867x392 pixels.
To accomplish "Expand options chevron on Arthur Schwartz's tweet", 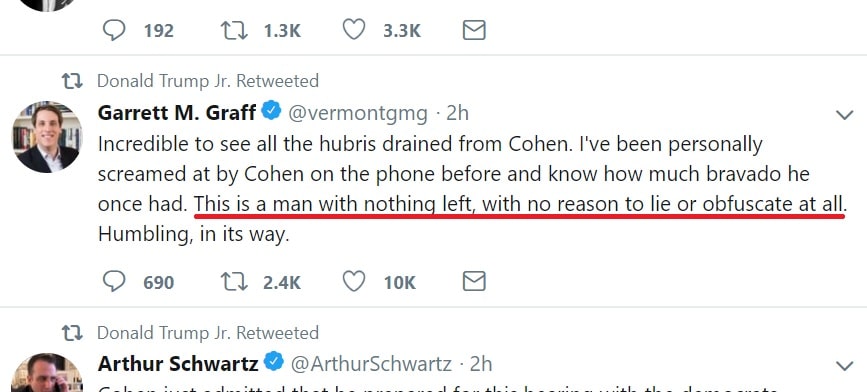I will (x=844, y=366).
